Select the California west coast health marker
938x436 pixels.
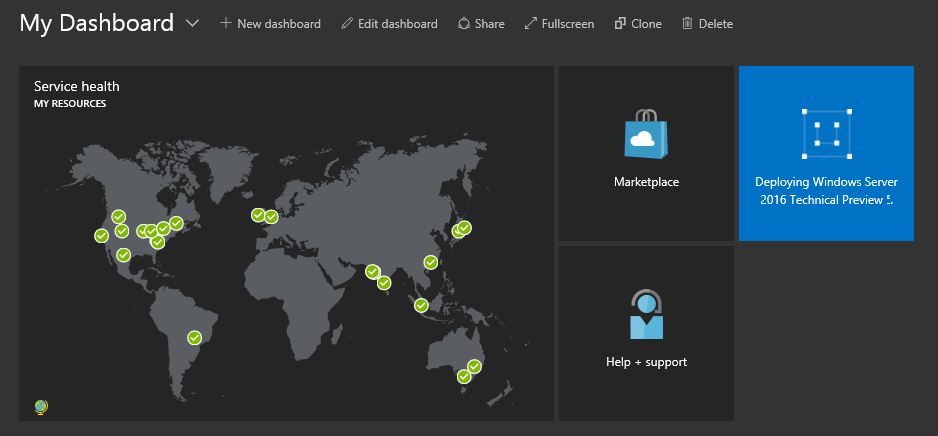101,236
